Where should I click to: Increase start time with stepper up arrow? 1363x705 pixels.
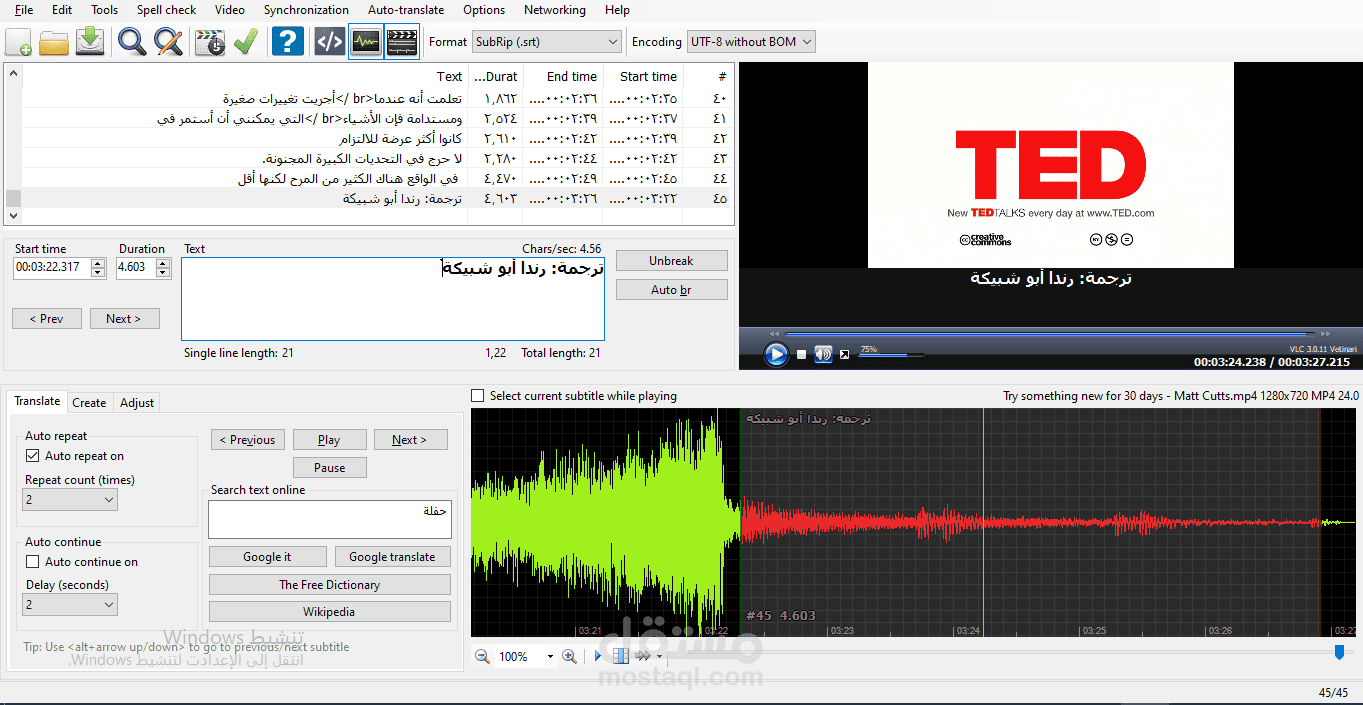tap(98, 263)
